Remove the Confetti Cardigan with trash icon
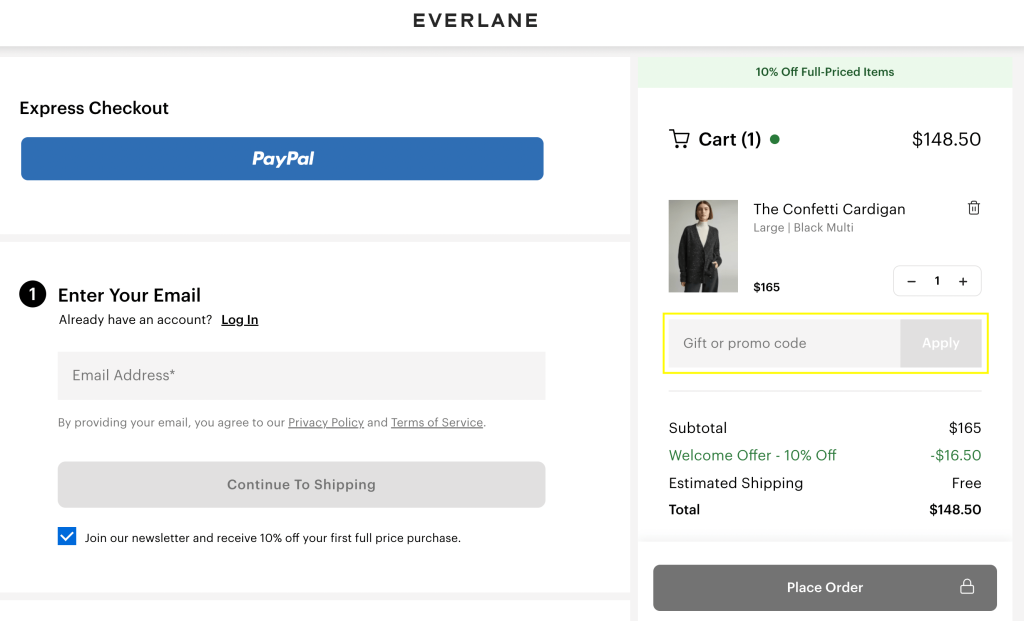Image resolution: width=1024 pixels, height=621 pixels. tap(973, 208)
